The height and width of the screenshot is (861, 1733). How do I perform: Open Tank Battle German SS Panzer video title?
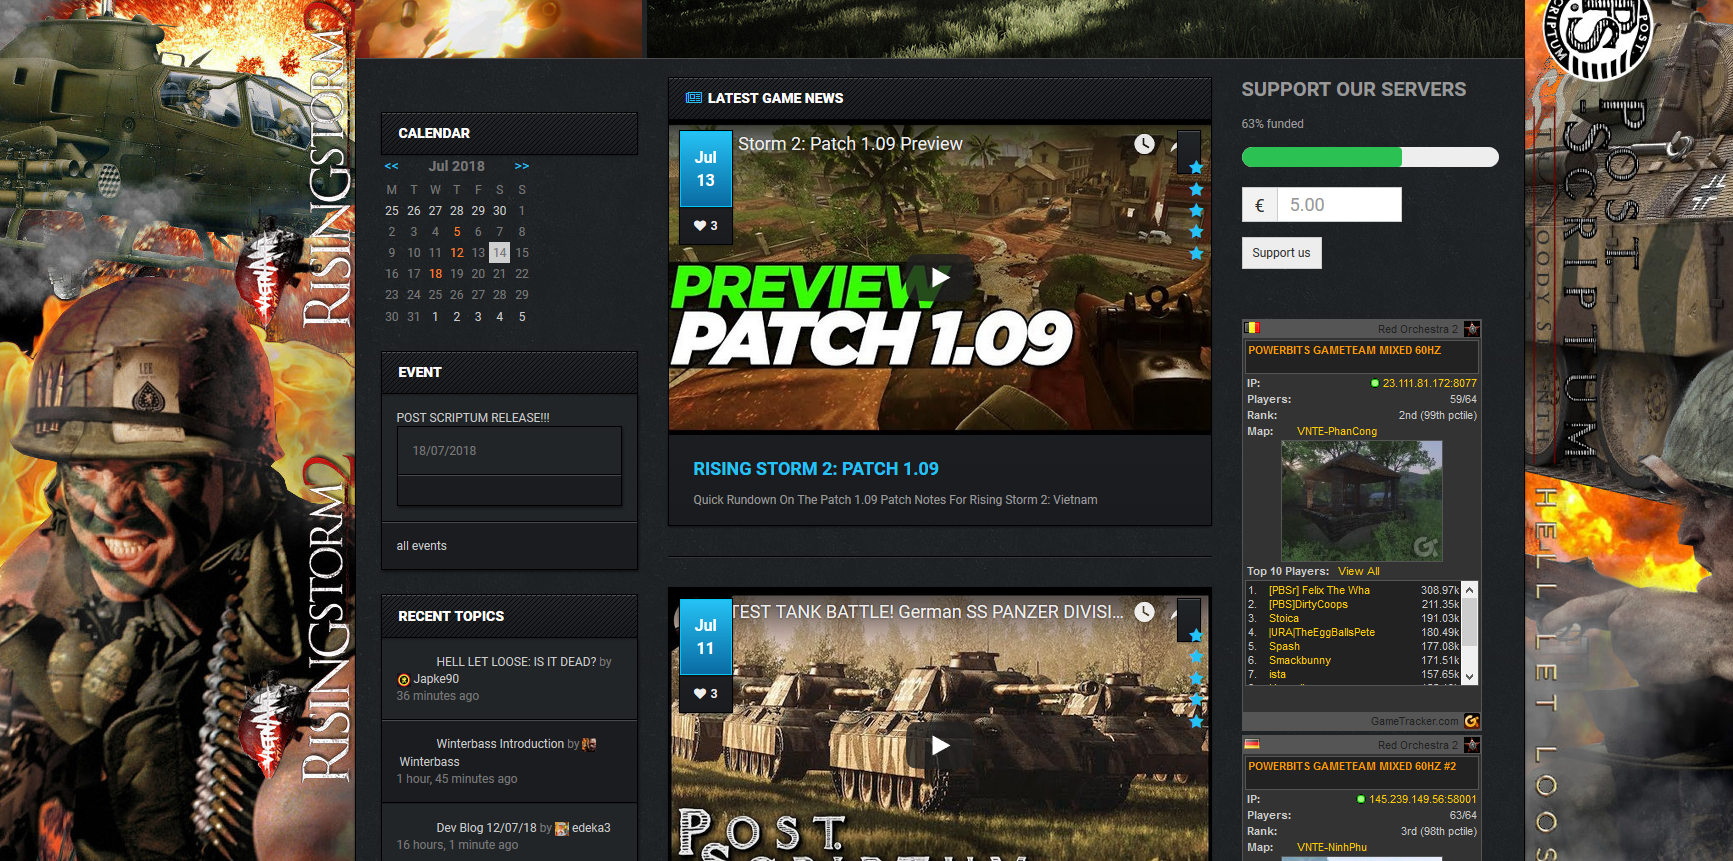pyautogui.click(x=929, y=612)
